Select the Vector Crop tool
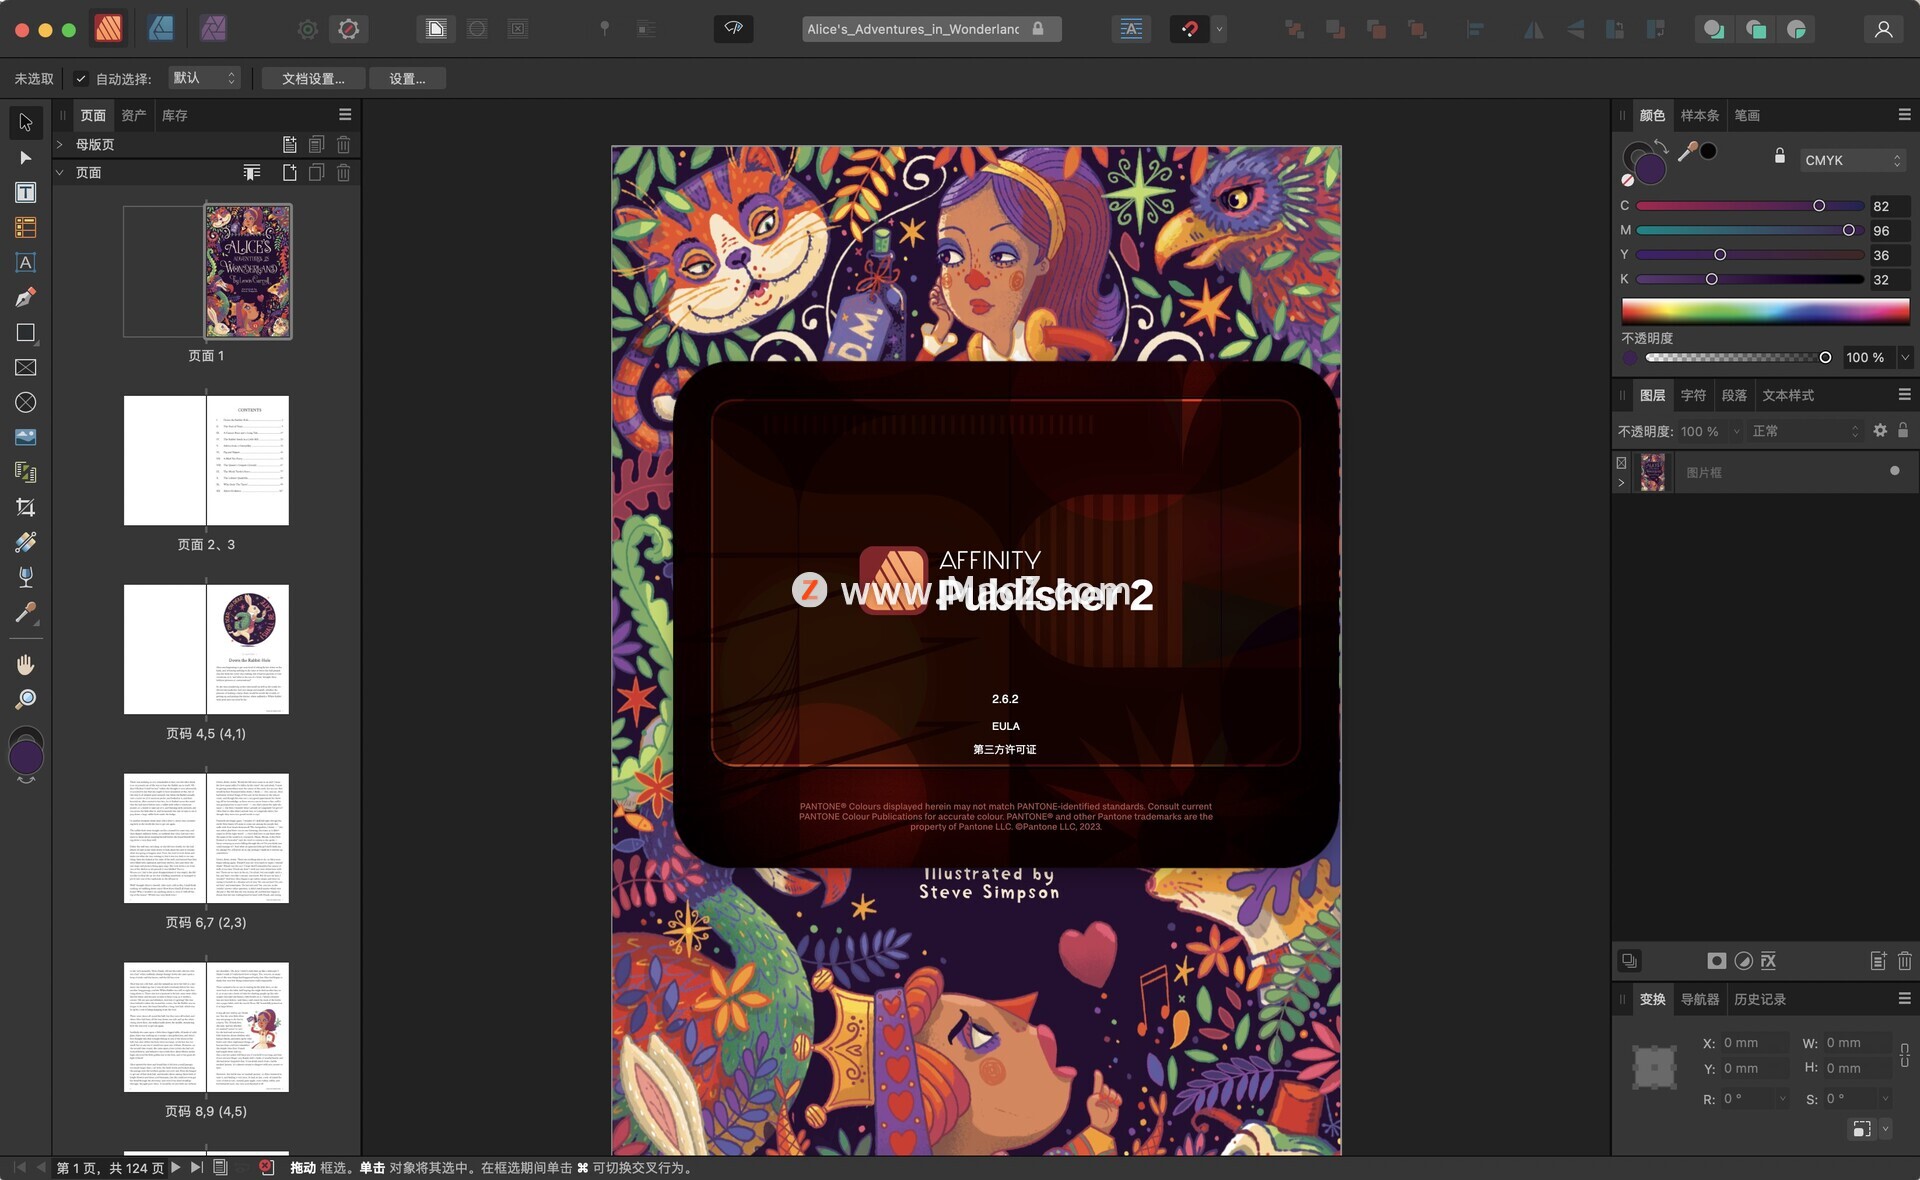The width and height of the screenshot is (1920, 1180). (26, 507)
